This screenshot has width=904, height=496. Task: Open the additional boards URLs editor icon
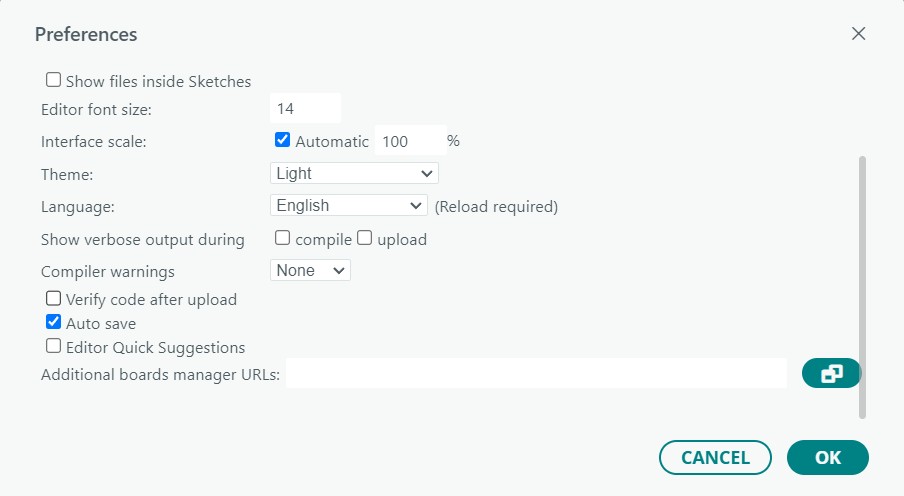coord(831,374)
